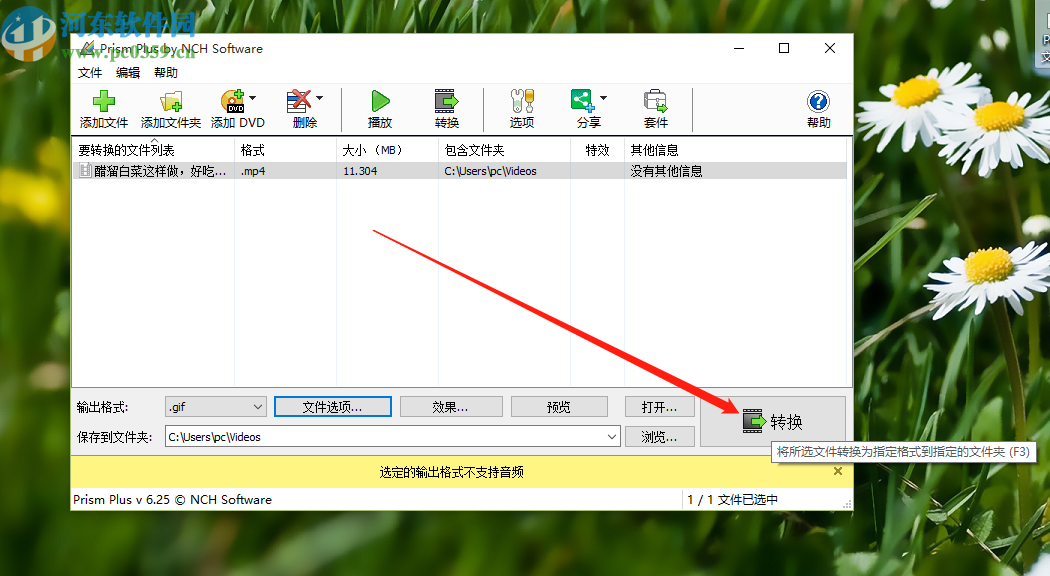Click the Suite (套件) toolbar icon
The image size is (1050, 576).
point(656,101)
